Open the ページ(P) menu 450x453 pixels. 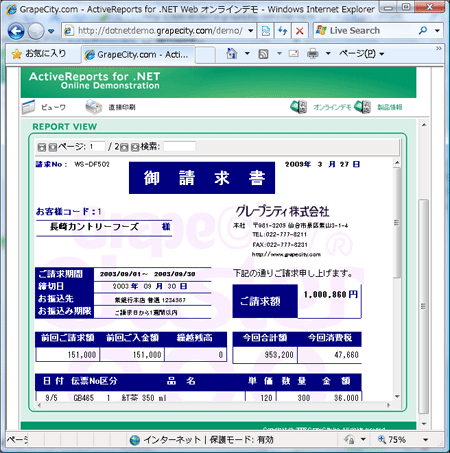pyautogui.click(x=361, y=53)
